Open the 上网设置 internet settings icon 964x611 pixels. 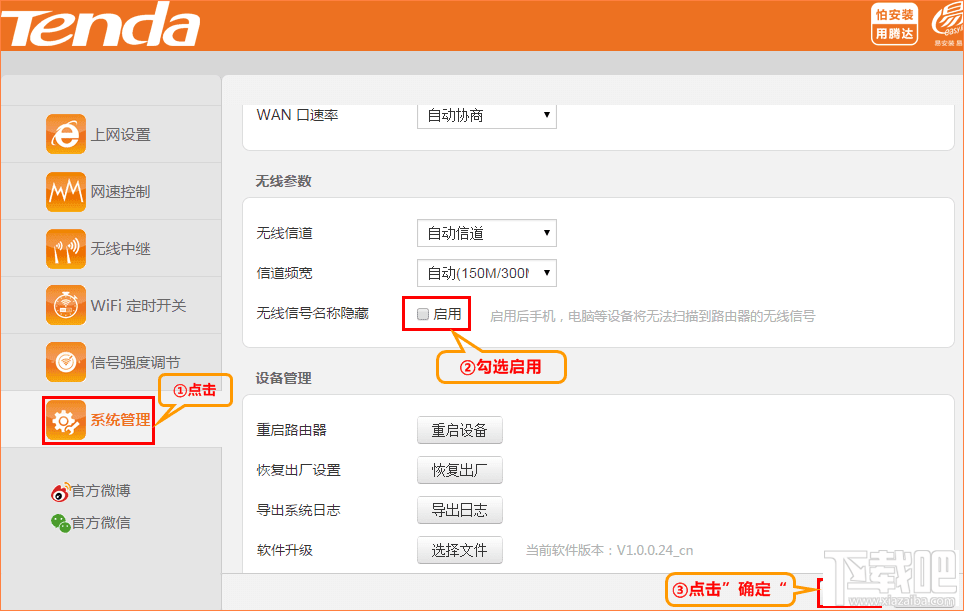(64, 133)
